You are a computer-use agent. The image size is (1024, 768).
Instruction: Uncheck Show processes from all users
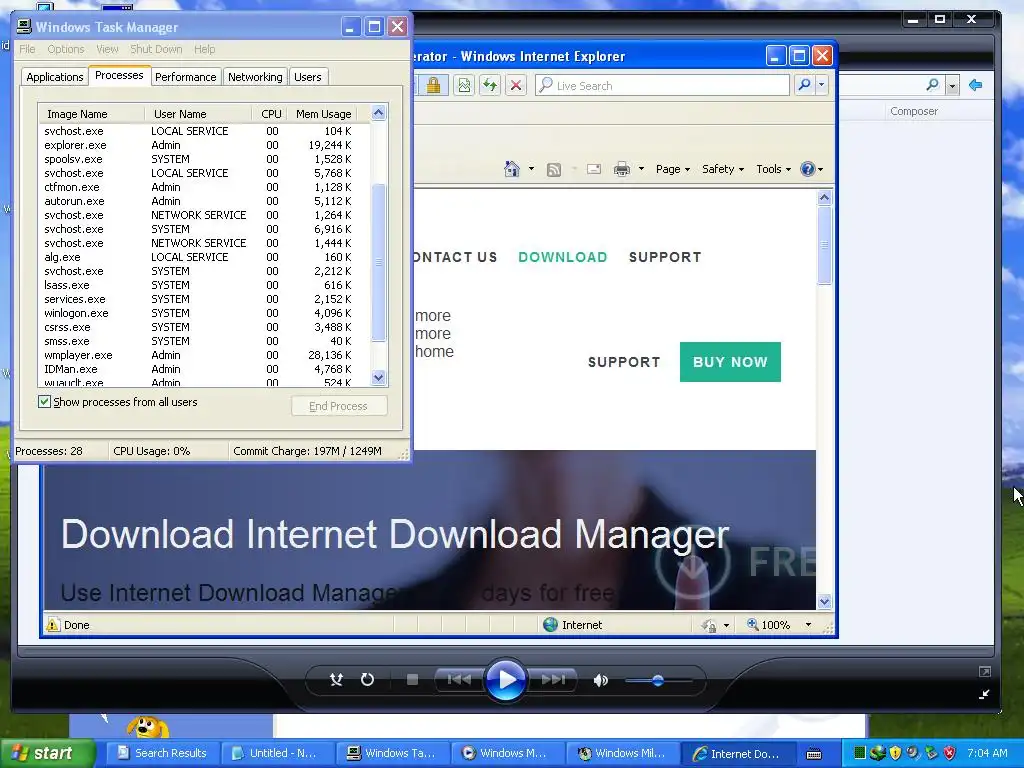tap(44, 402)
